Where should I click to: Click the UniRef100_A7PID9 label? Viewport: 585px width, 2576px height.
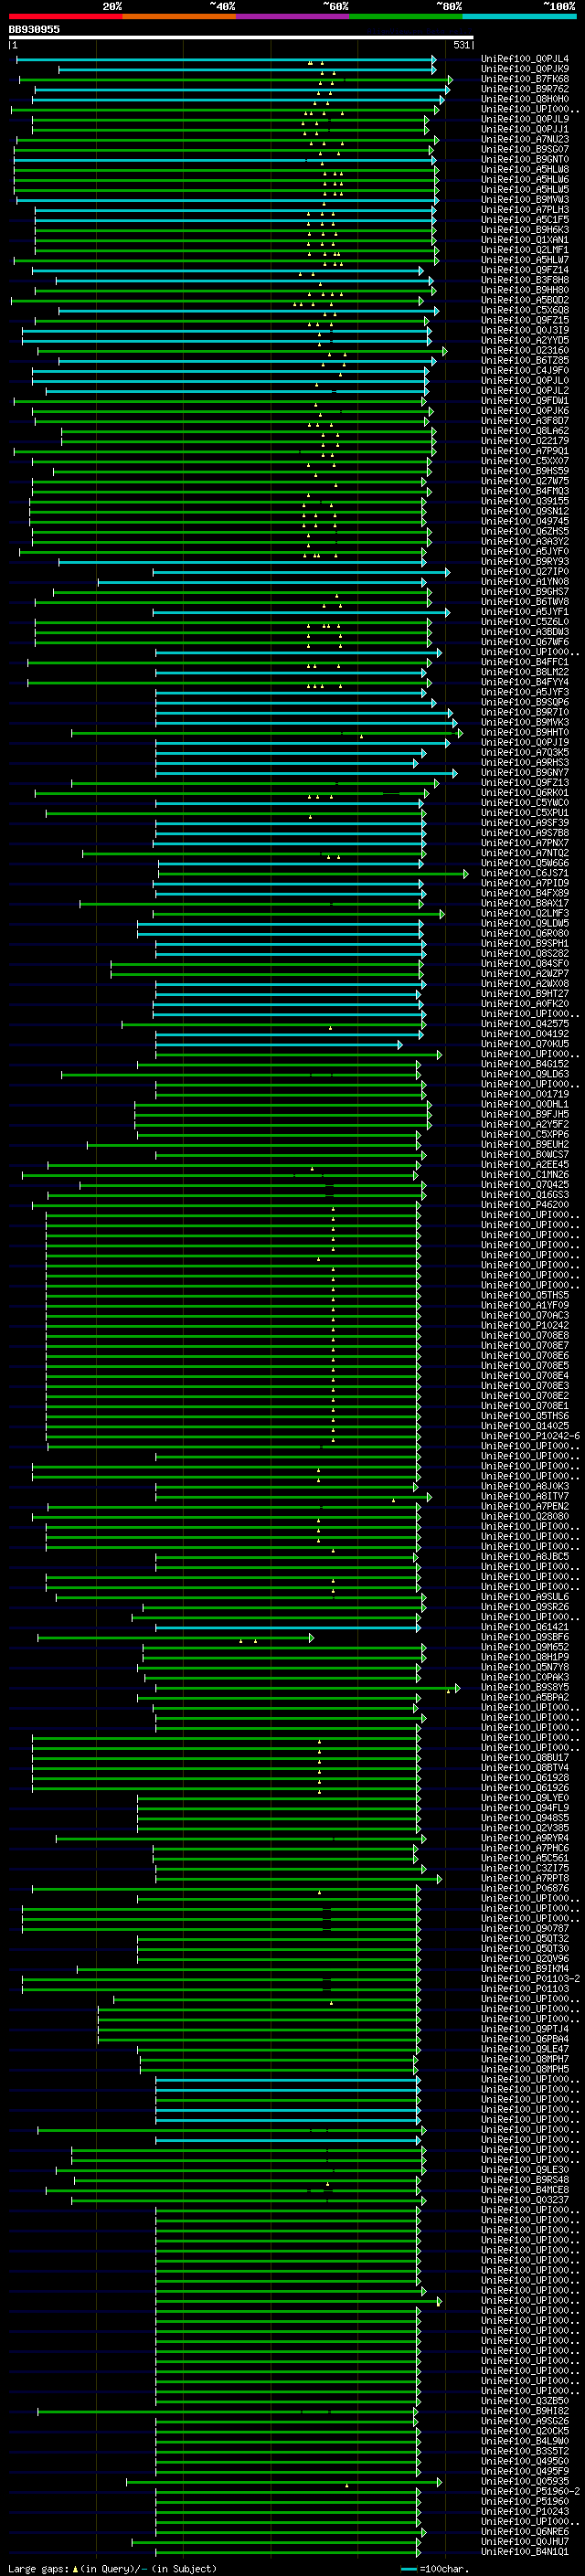[x=525, y=883]
